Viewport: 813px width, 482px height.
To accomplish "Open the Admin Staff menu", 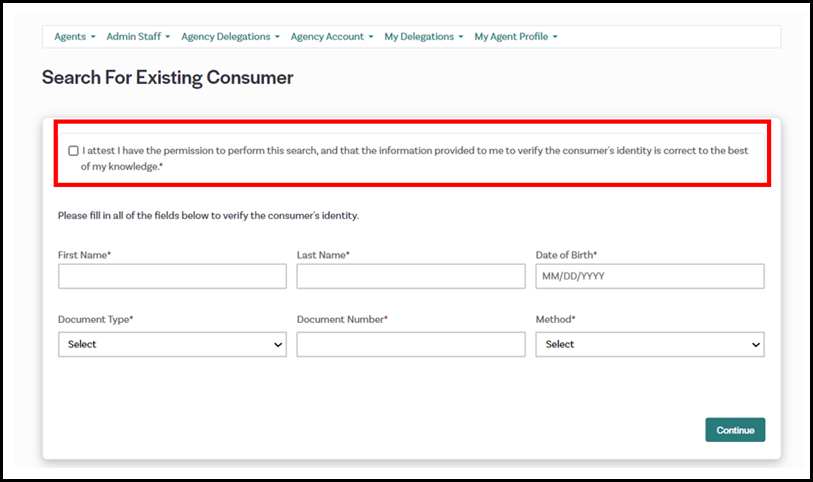I will (138, 37).
